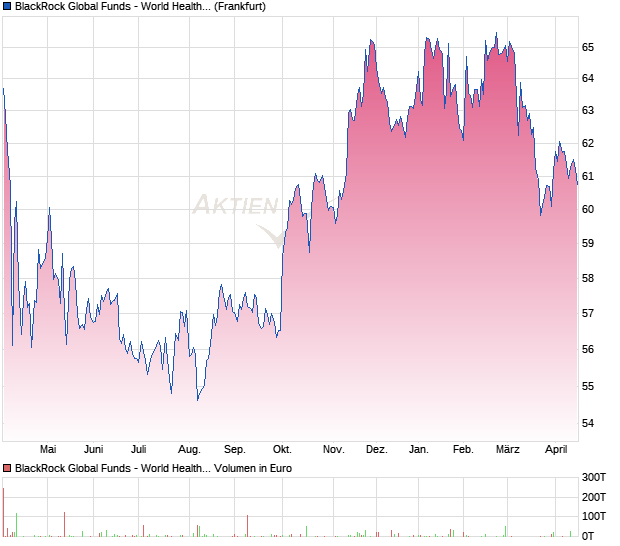Click the August low point of the price line
Screen dimensions: 620x546
coord(198,400)
